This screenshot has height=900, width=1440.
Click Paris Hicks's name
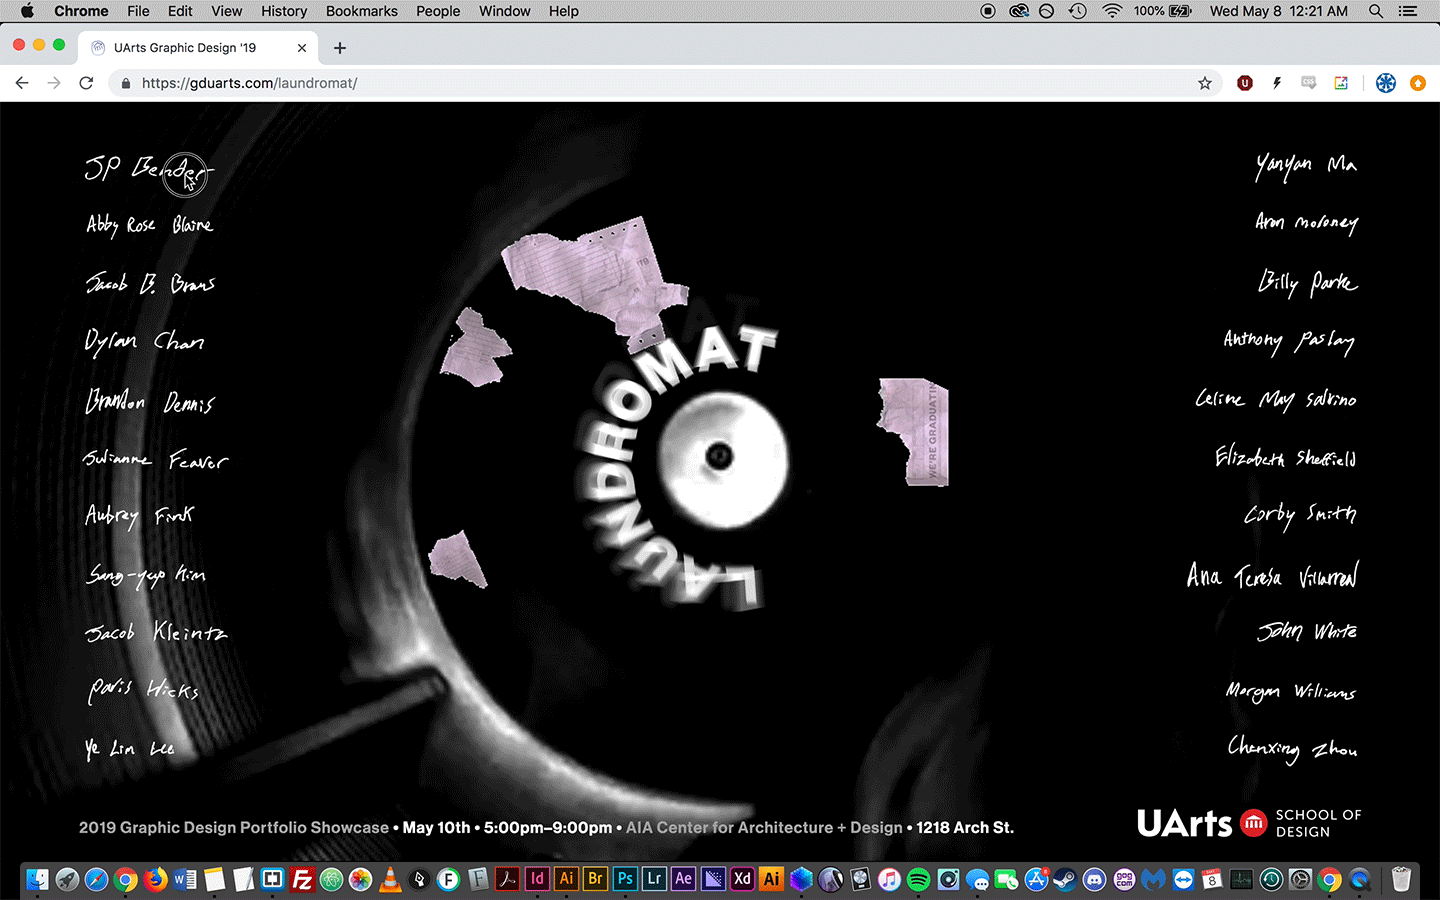pos(144,689)
